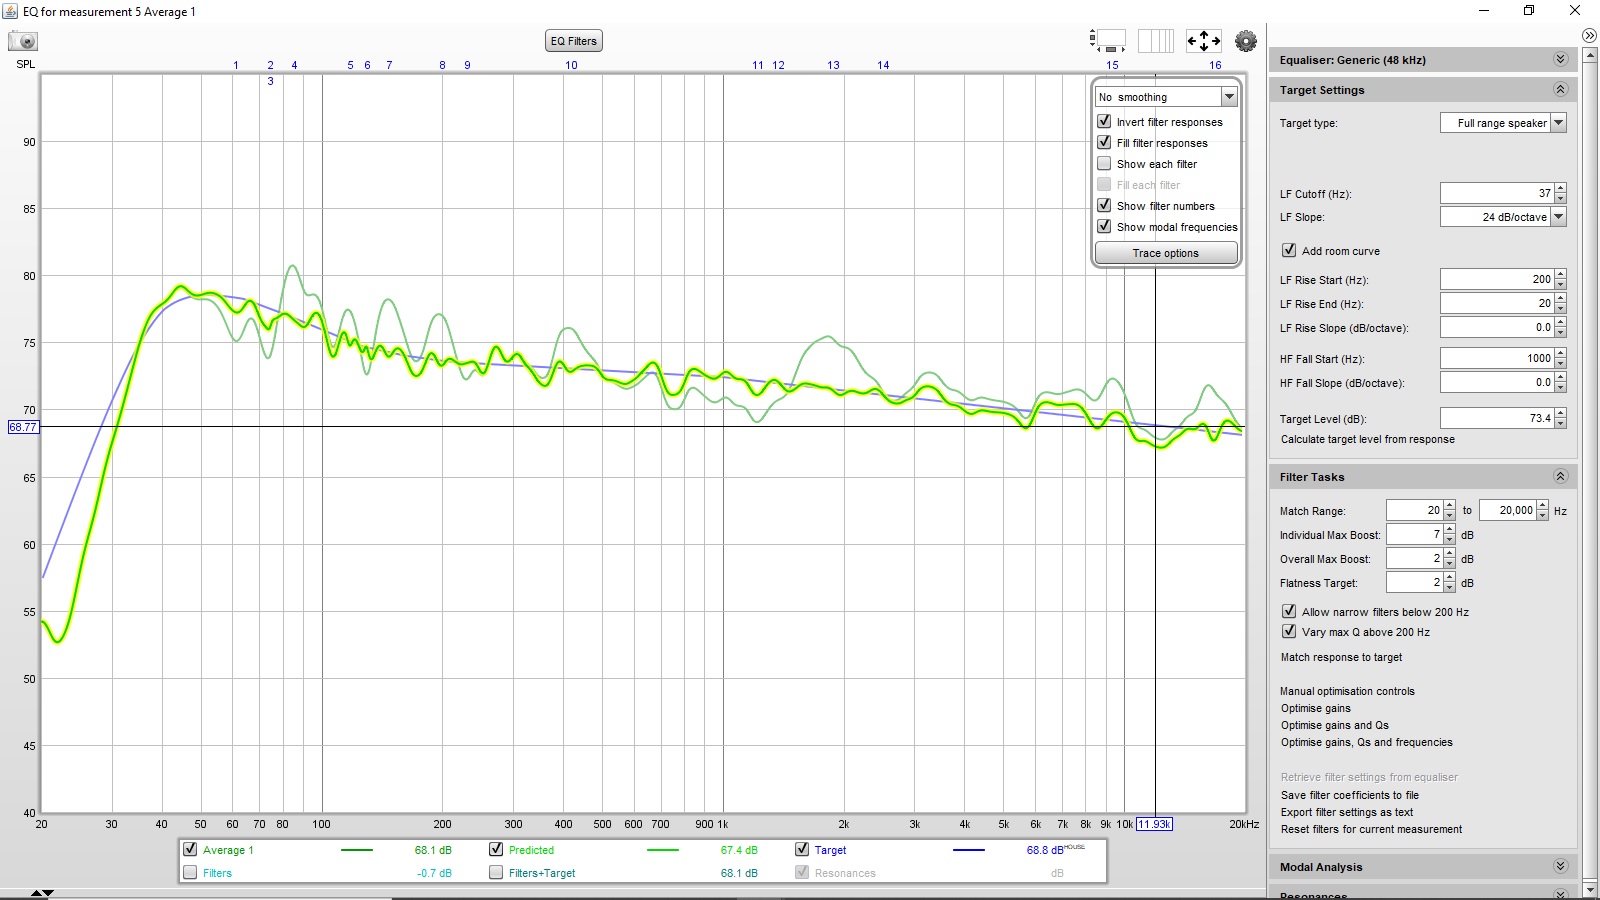The height and width of the screenshot is (900, 1600).
Task: Expand the Modal Analysis section
Action: pos(1560,867)
